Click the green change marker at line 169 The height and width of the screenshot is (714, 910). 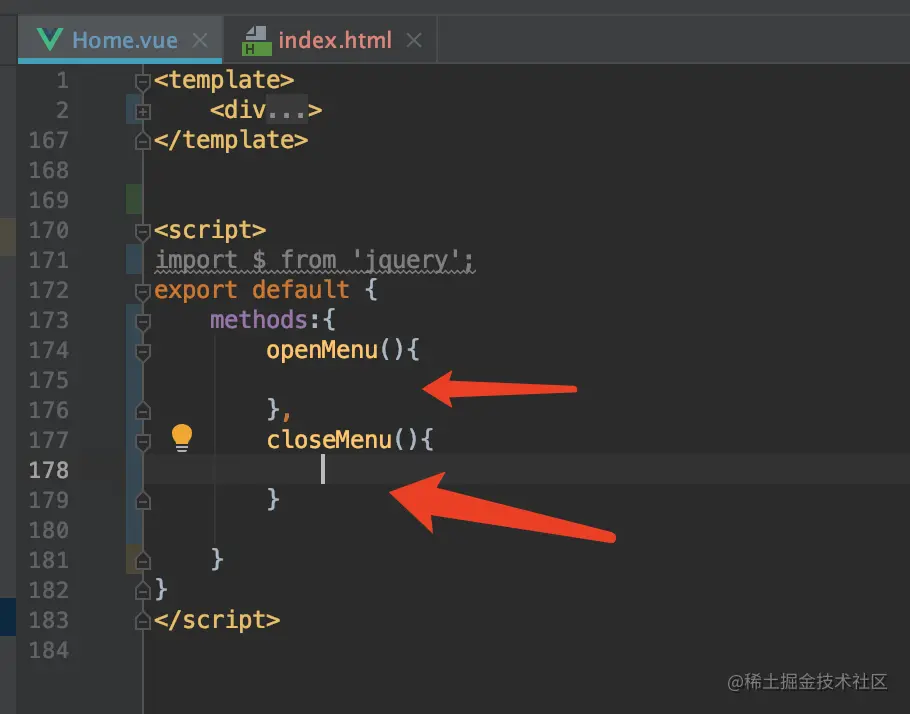click(134, 199)
